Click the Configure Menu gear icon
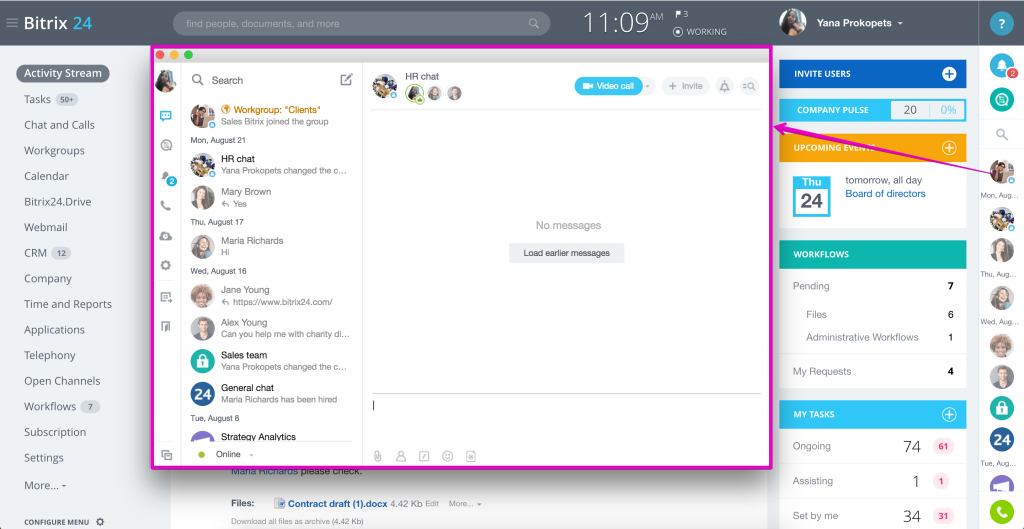1024x529 pixels. 100,522
